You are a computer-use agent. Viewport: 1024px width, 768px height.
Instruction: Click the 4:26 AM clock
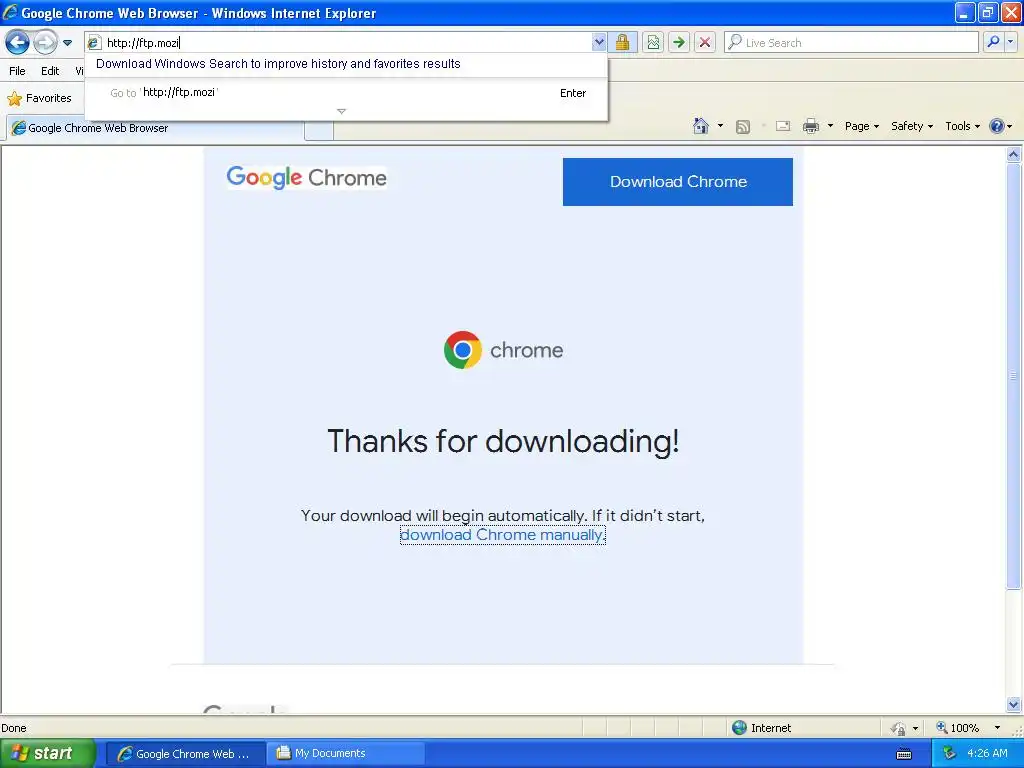click(x=987, y=754)
